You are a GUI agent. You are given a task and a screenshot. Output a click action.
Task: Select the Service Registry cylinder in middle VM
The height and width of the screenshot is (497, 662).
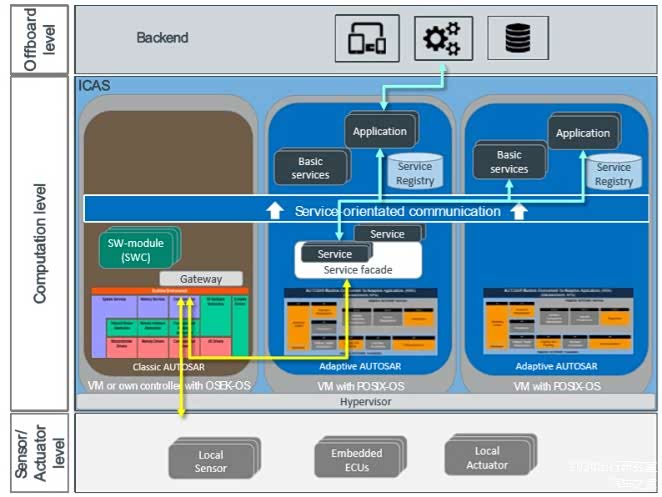tap(414, 173)
